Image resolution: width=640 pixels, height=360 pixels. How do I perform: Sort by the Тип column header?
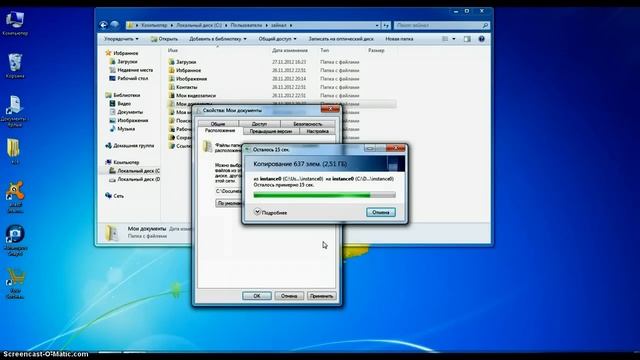tap(325, 51)
